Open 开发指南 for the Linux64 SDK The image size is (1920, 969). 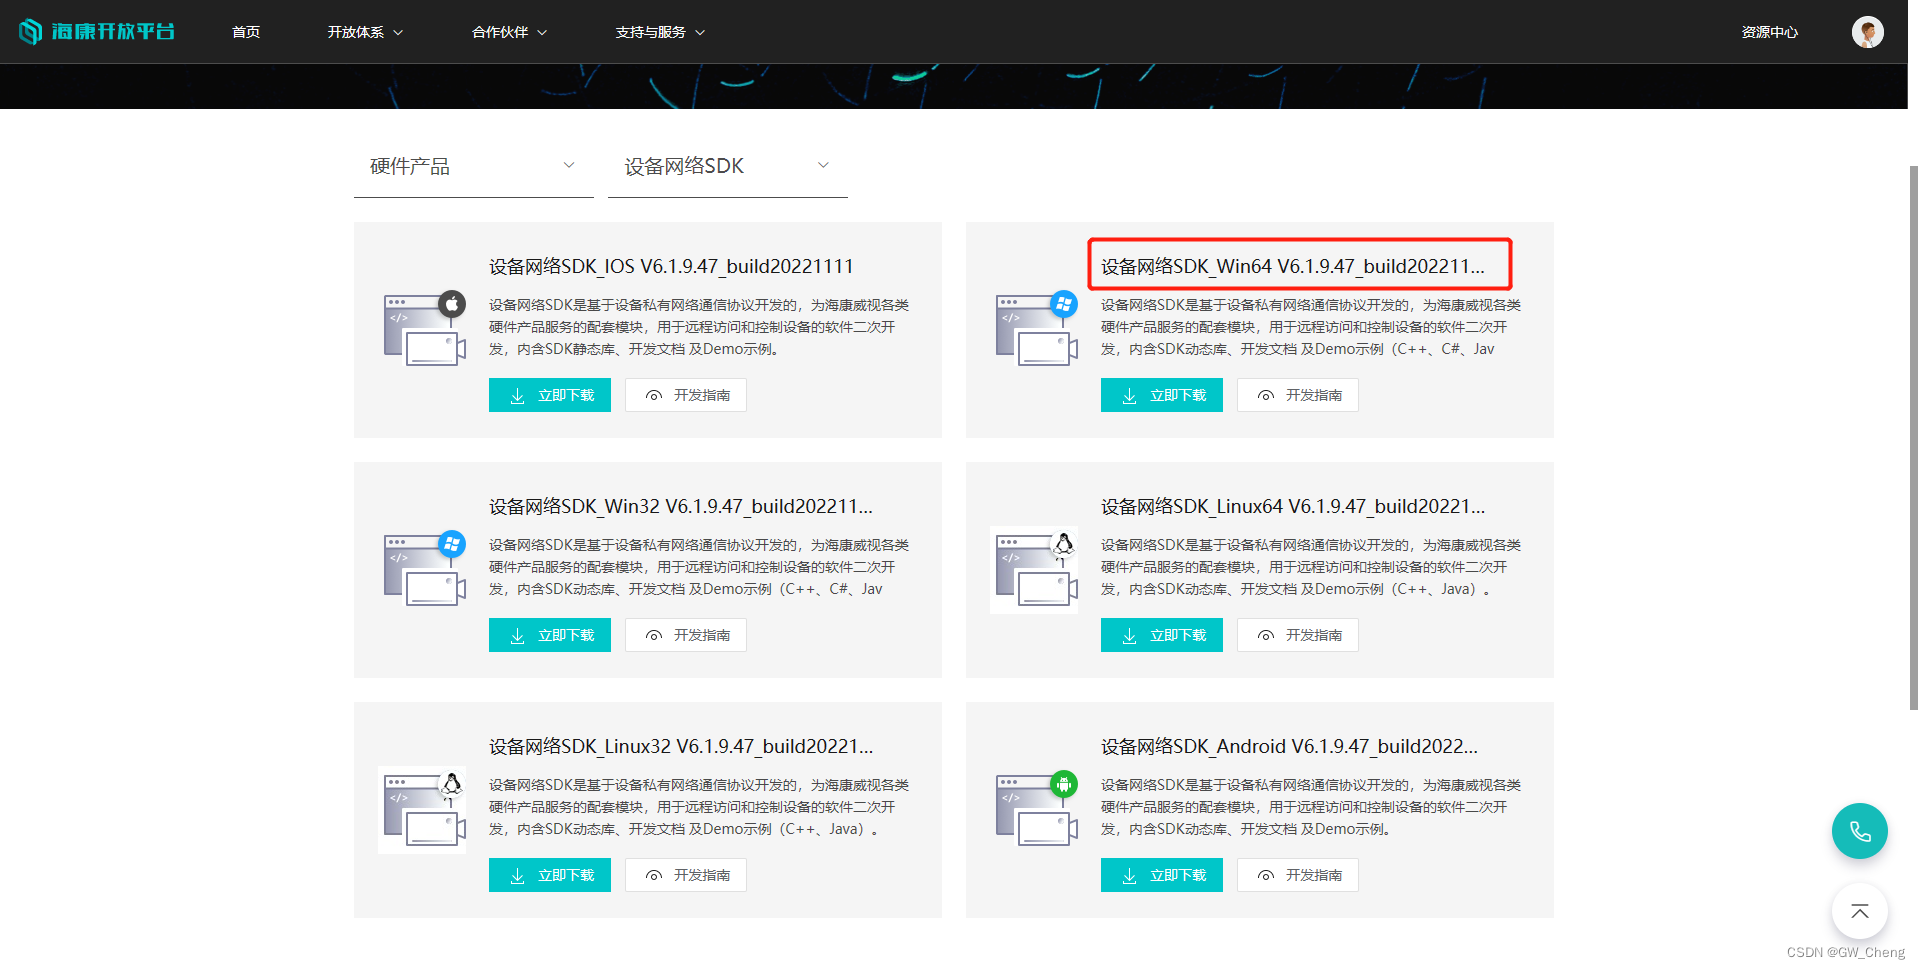(x=1298, y=635)
